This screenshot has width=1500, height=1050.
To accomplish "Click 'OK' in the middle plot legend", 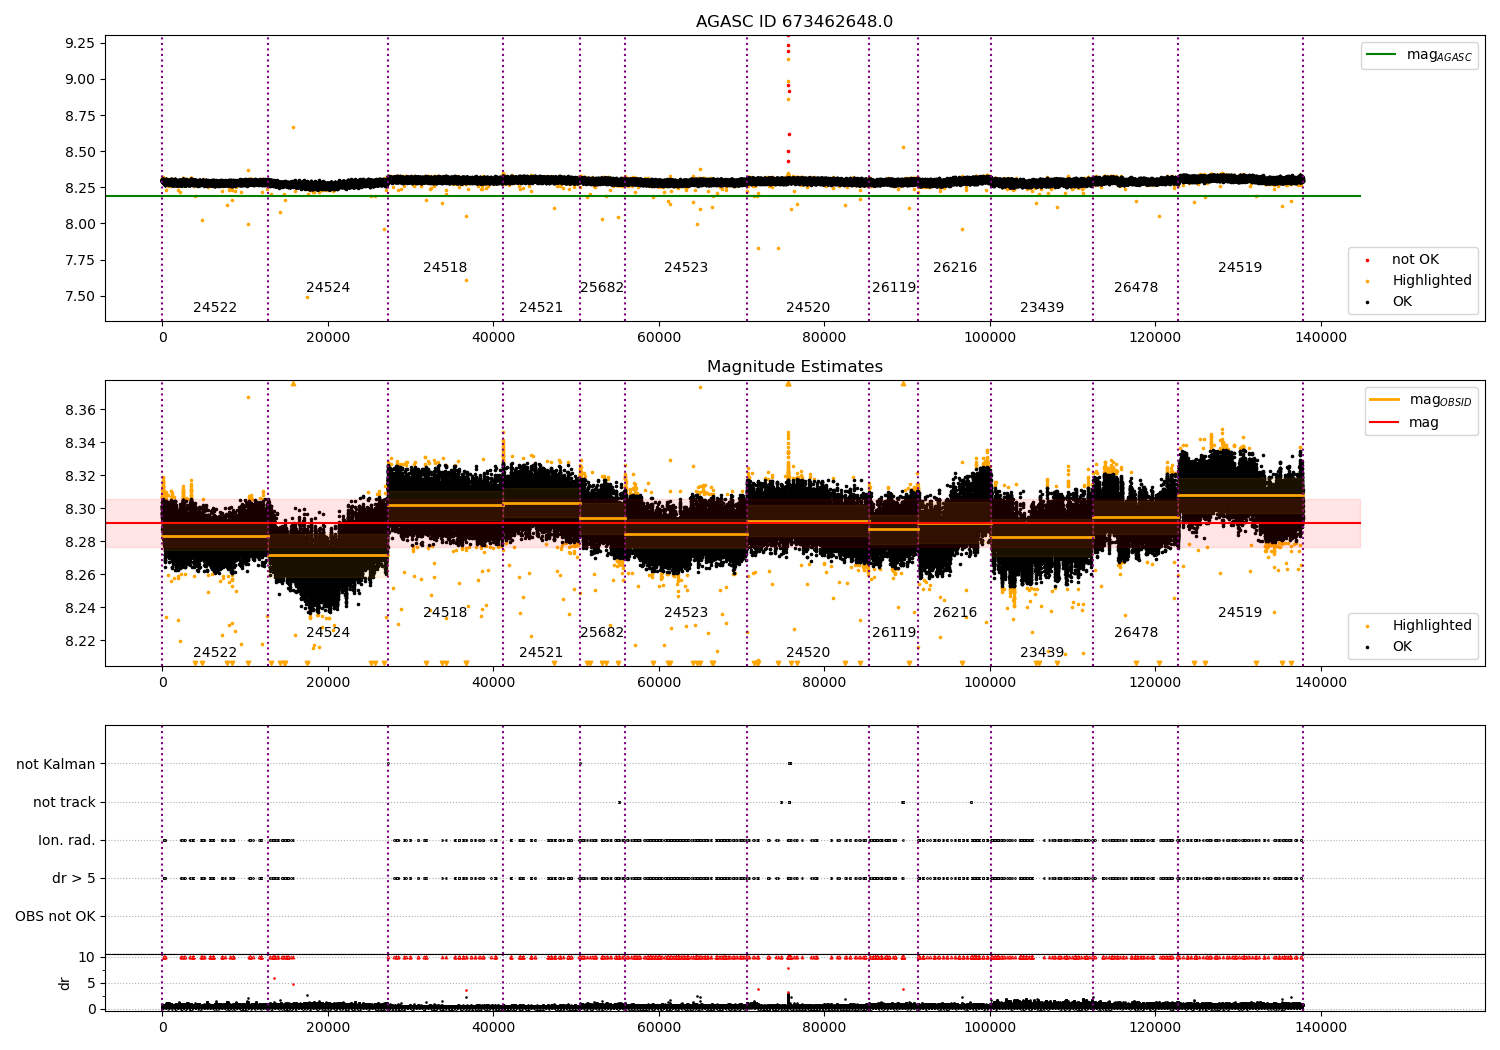I will click(x=1402, y=646).
